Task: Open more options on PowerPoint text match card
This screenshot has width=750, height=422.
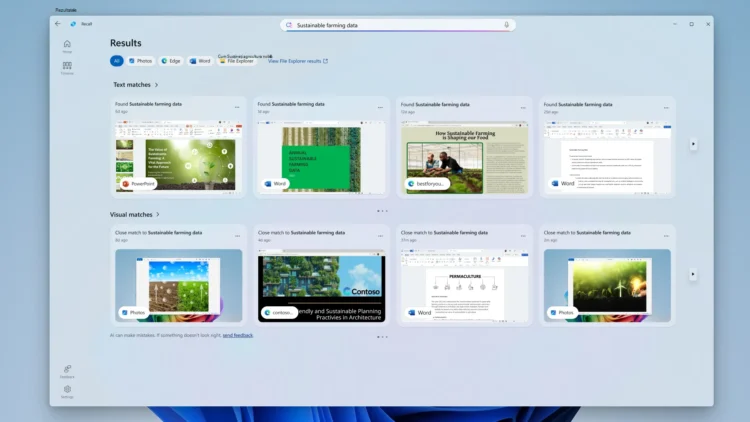Action: point(237,107)
